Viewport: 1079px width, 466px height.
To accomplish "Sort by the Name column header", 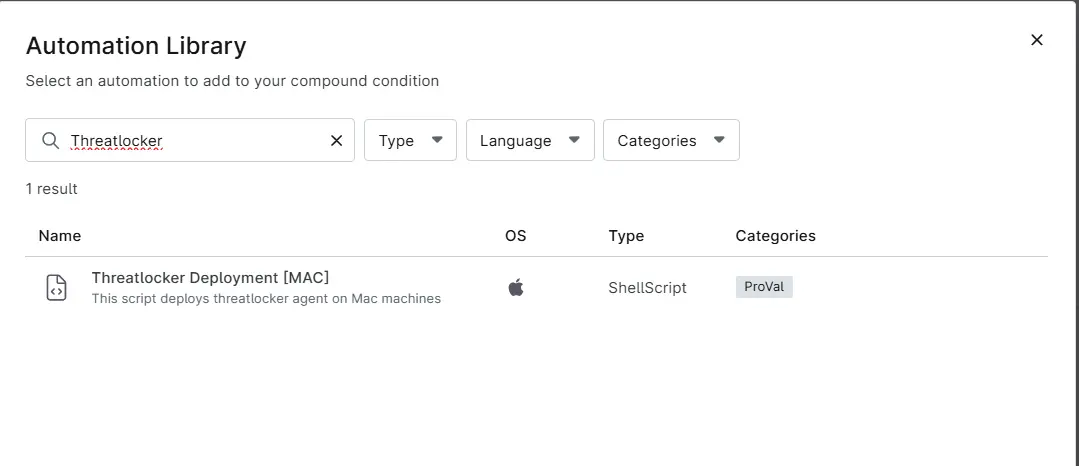I will coord(60,236).
